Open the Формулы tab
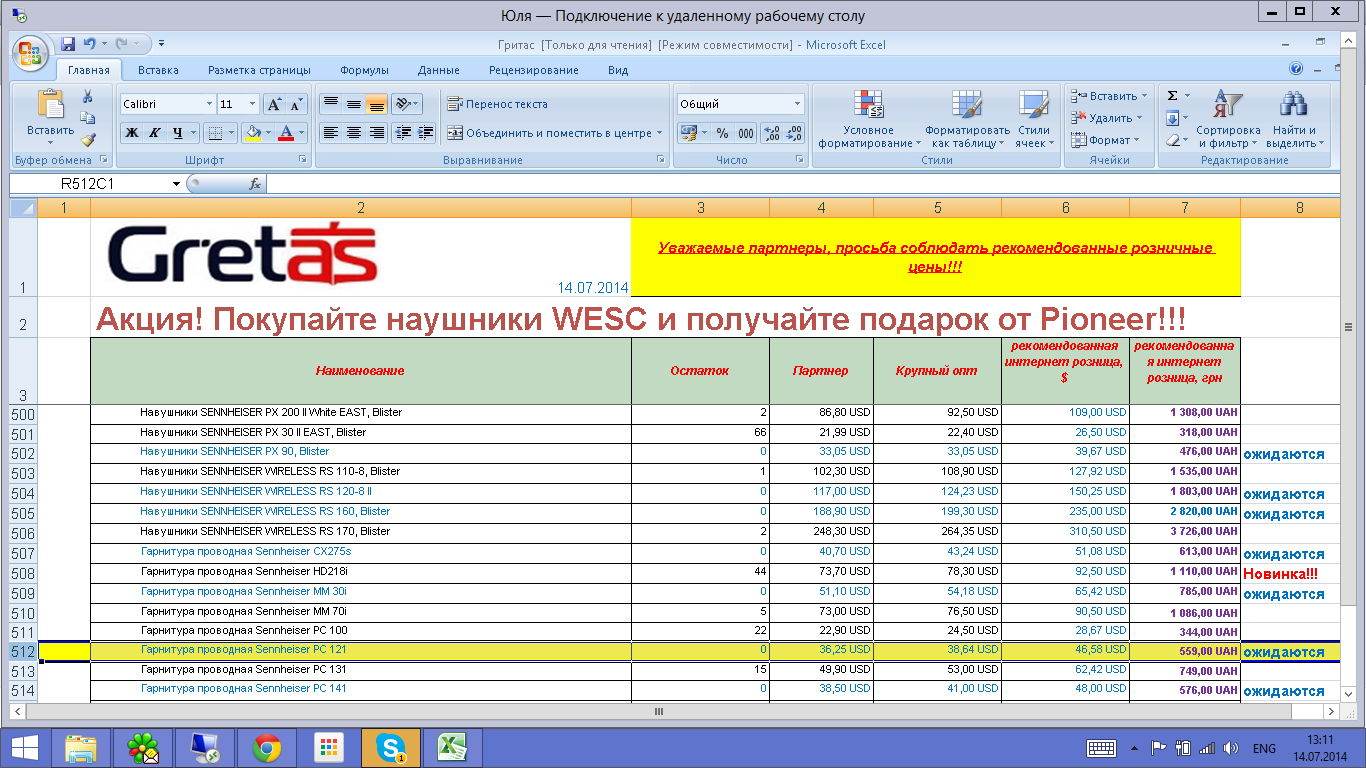The width and height of the screenshot is (1366, 768). [x=364, y=70]
